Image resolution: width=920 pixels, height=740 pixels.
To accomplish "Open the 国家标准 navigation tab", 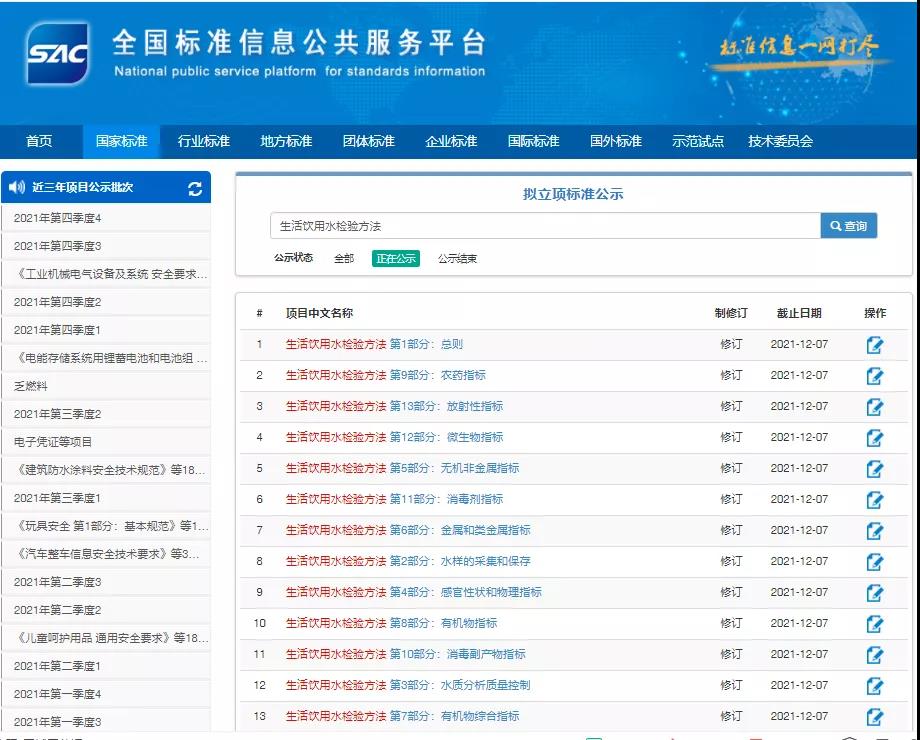I will point(121,141).
